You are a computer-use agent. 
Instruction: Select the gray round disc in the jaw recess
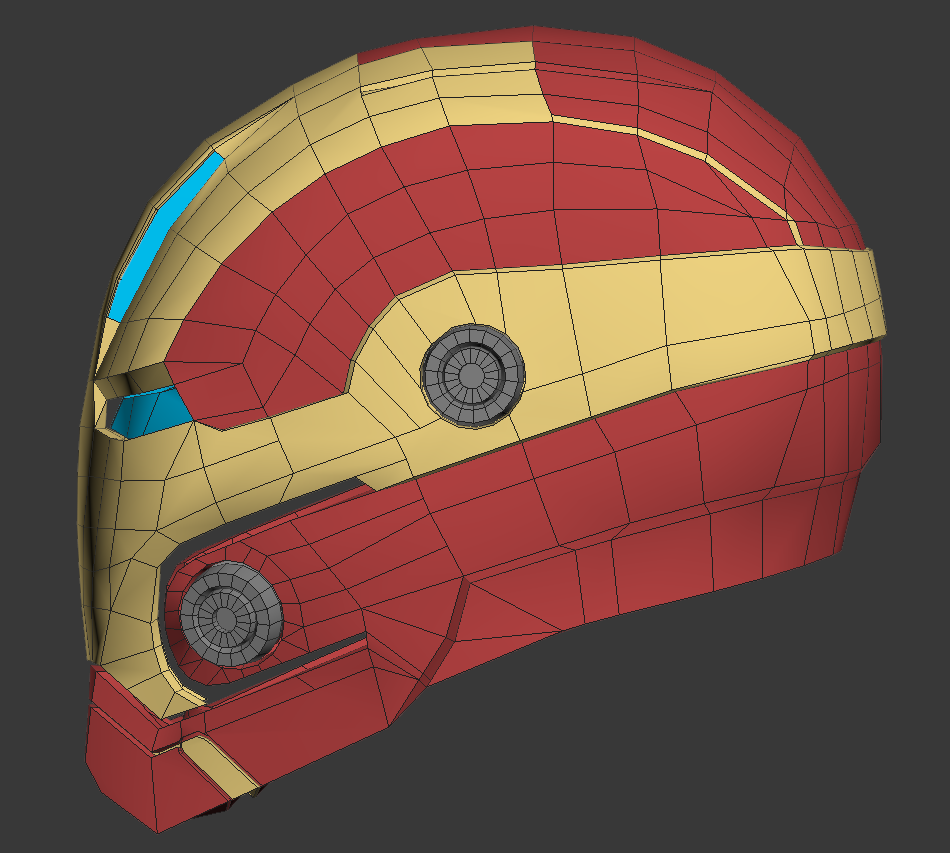231,614
